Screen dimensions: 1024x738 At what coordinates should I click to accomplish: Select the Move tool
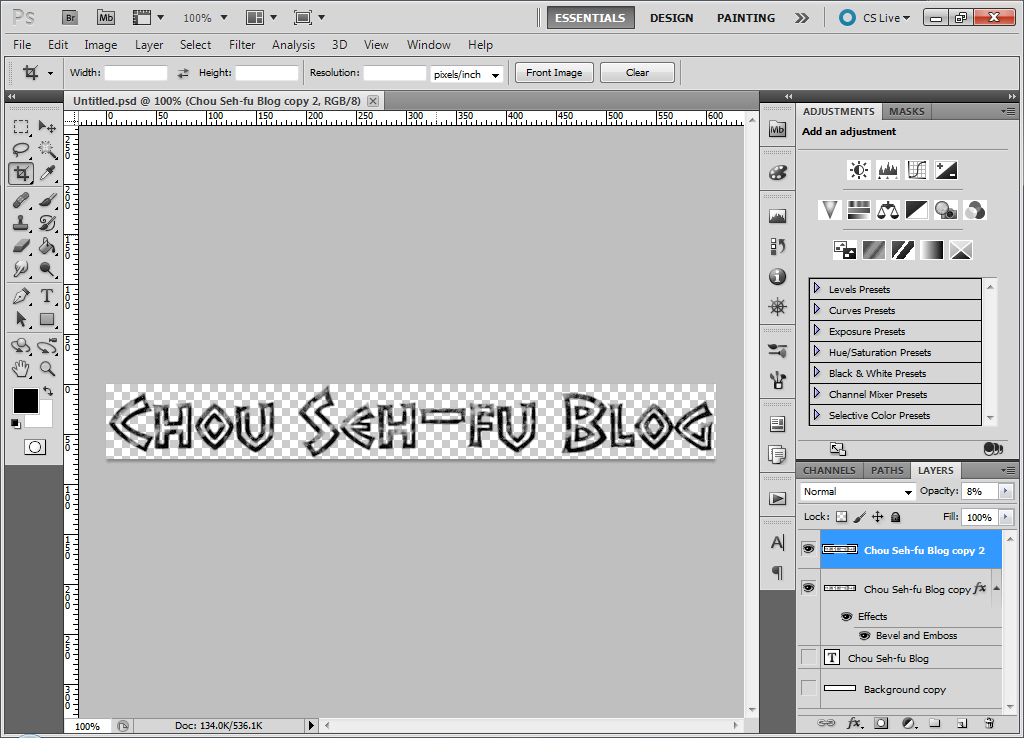(x=47, y=127)
